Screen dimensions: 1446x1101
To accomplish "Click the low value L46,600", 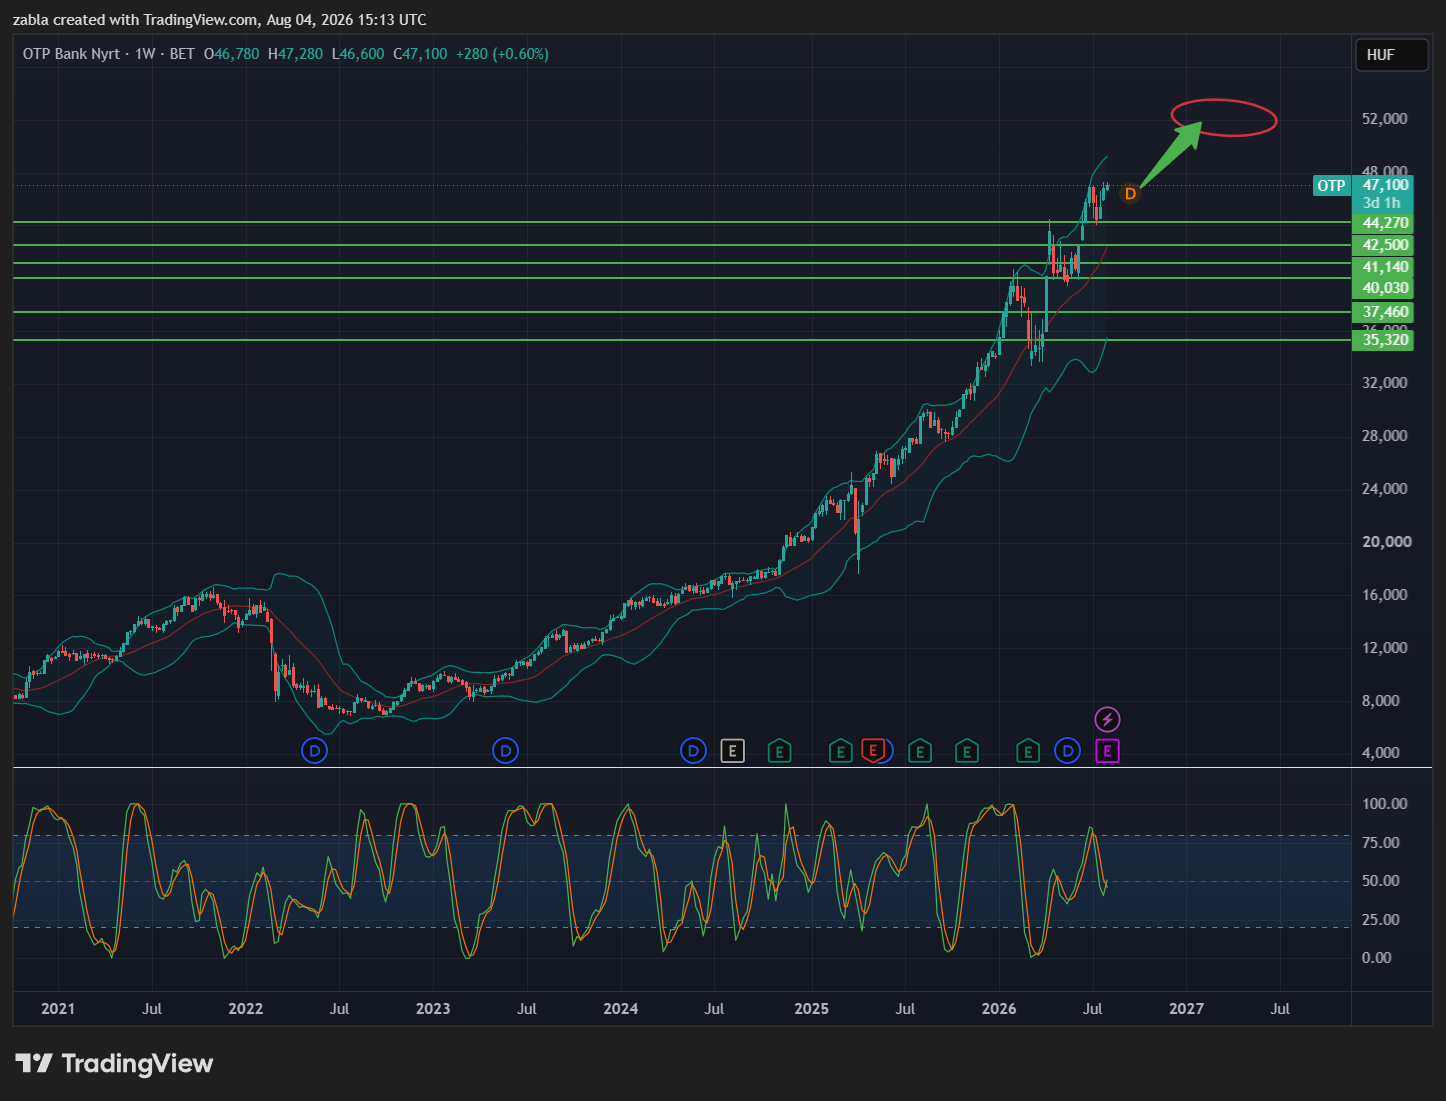I will pyautogui.click(x=358, y=54).
